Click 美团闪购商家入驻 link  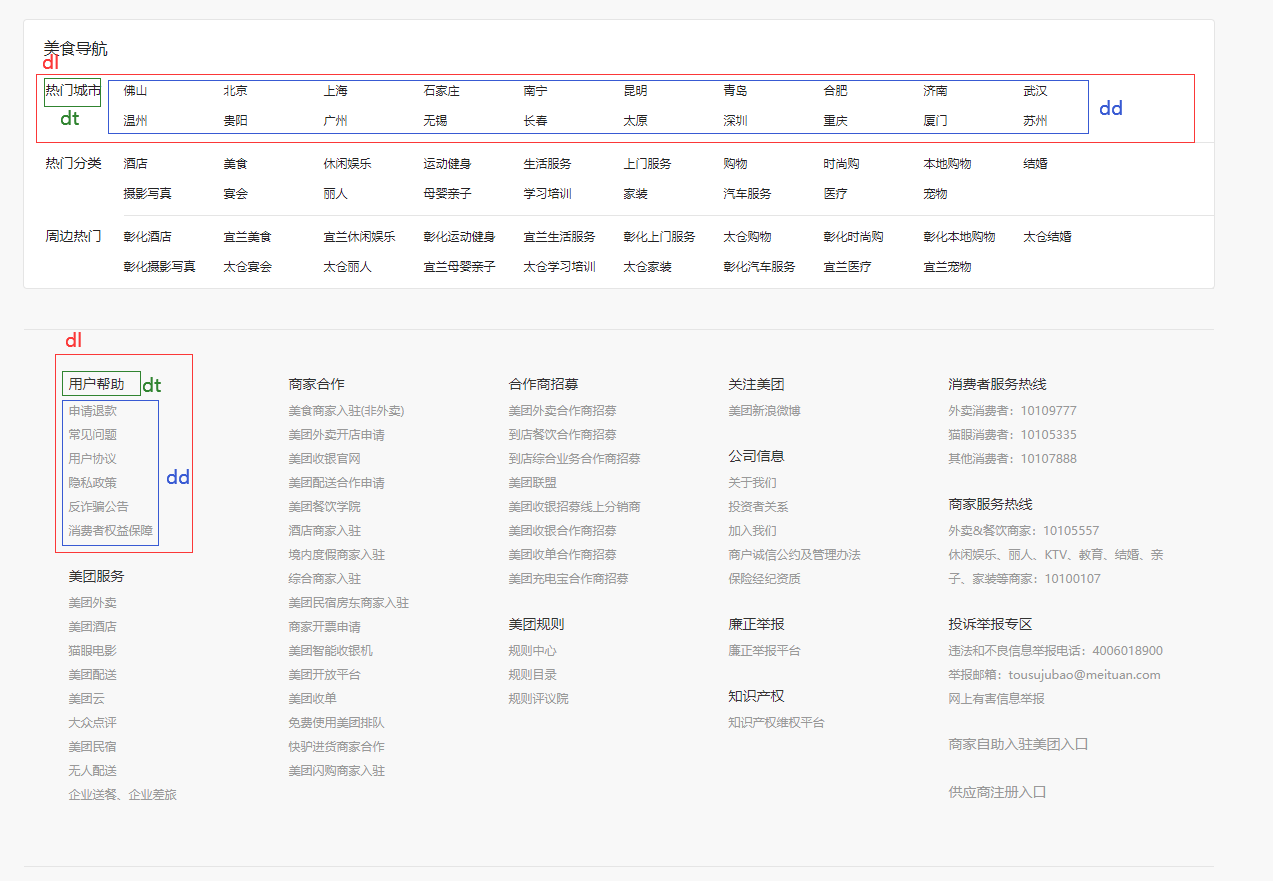336,771
